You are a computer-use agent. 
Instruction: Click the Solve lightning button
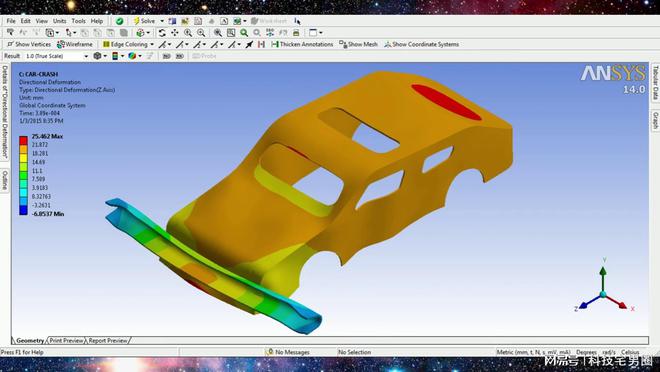[145, 21]
